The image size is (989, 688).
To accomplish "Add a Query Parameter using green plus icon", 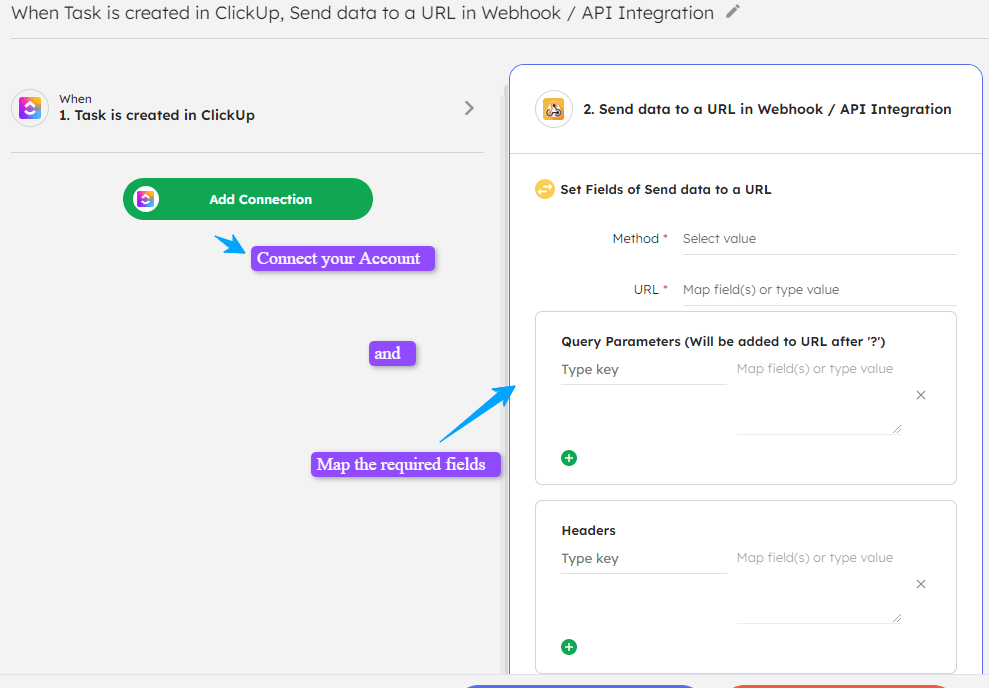I will (x=569, y=457).
